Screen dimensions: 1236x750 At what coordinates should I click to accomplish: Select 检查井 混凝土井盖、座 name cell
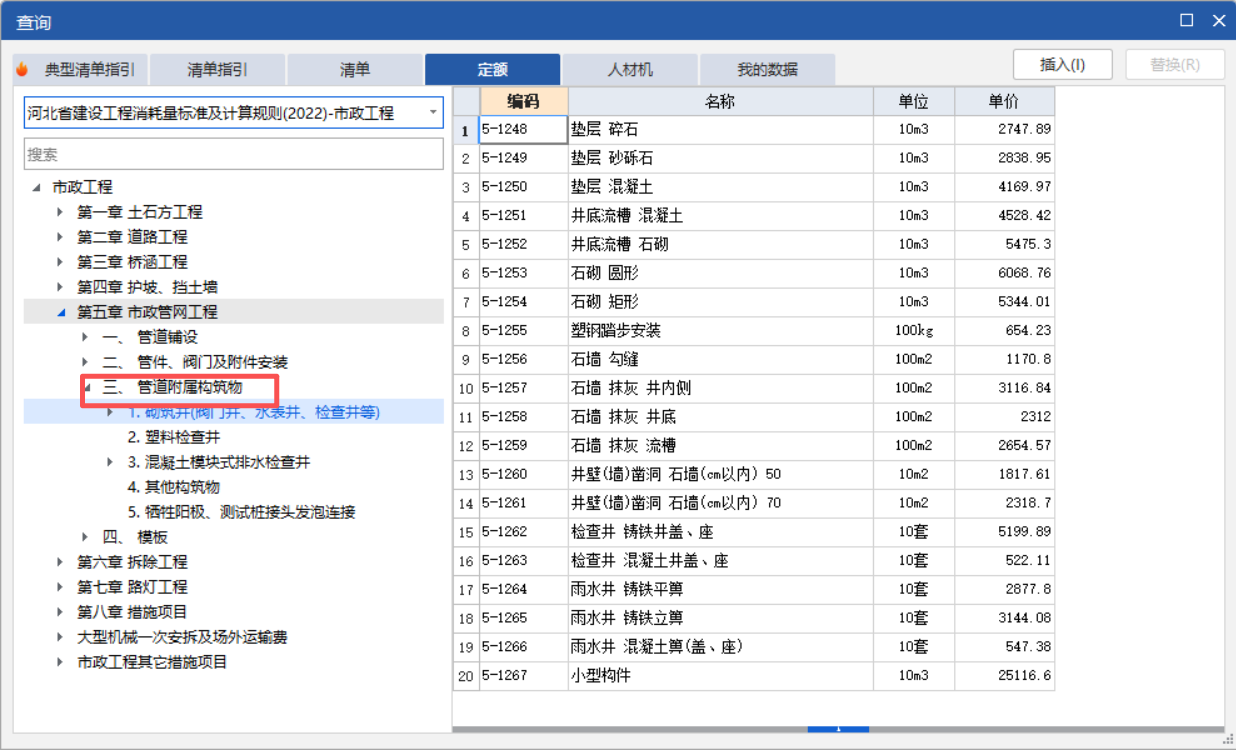tap(720, 560)
